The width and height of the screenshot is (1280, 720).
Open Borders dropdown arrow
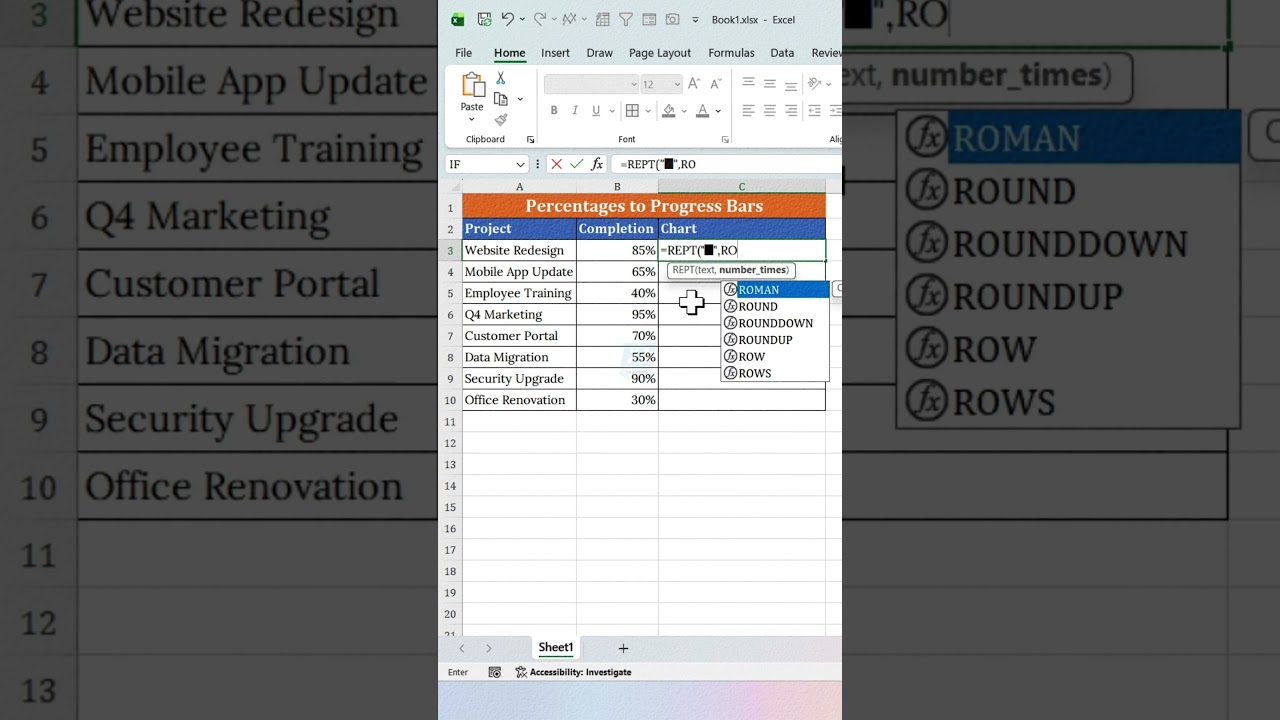click(648, 111)
